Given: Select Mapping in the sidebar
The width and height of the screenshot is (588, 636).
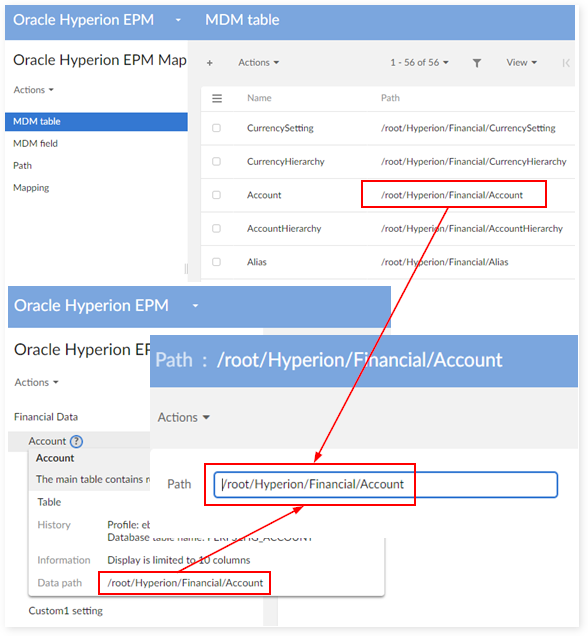Looking at the screenshot, I should coord(31,188).
